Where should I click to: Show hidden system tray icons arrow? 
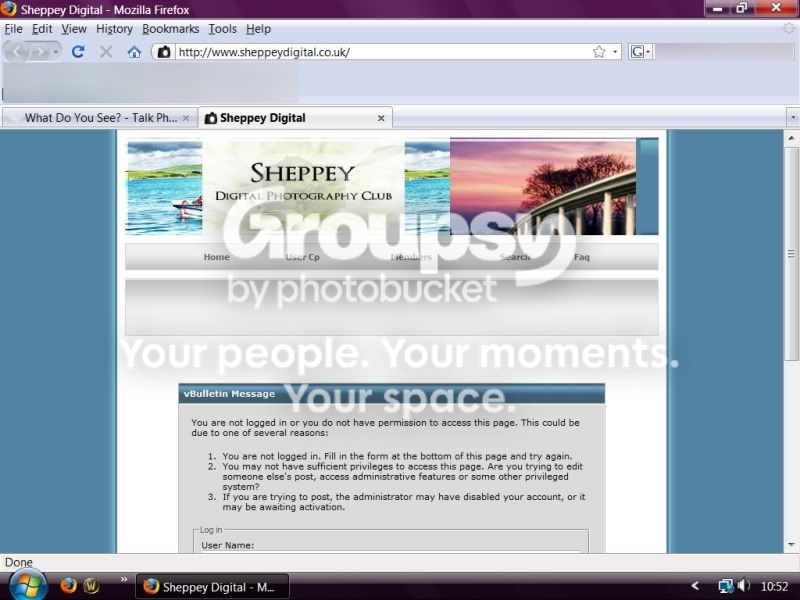point(695,586)
